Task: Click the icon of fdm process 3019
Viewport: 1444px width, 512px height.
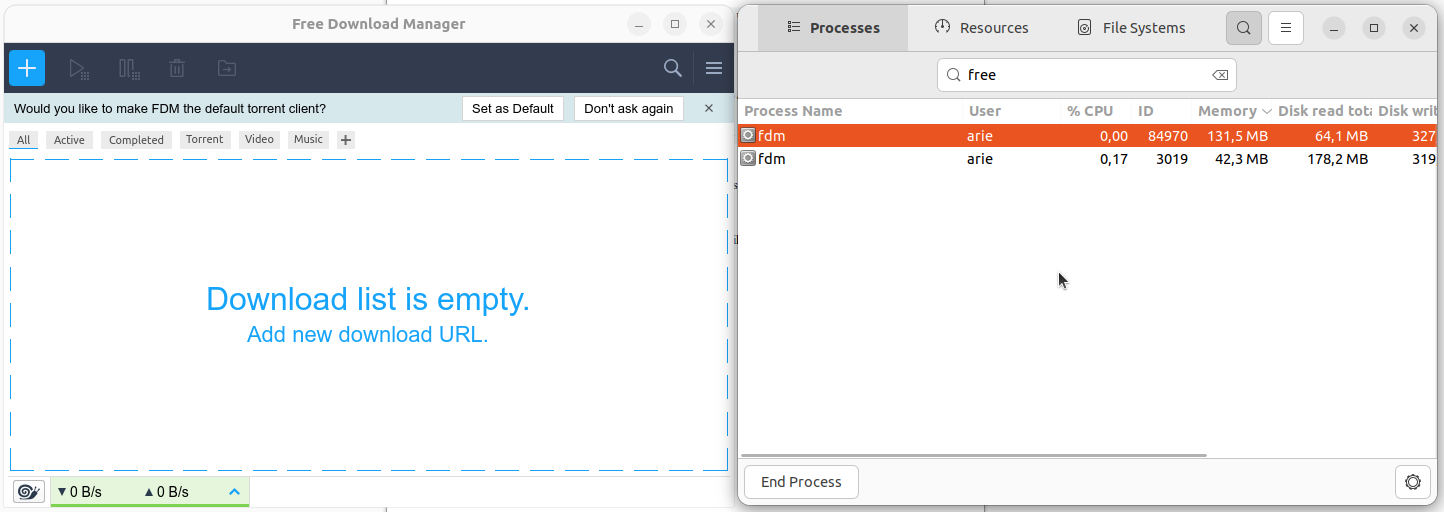Action: [x=748, y=158]
